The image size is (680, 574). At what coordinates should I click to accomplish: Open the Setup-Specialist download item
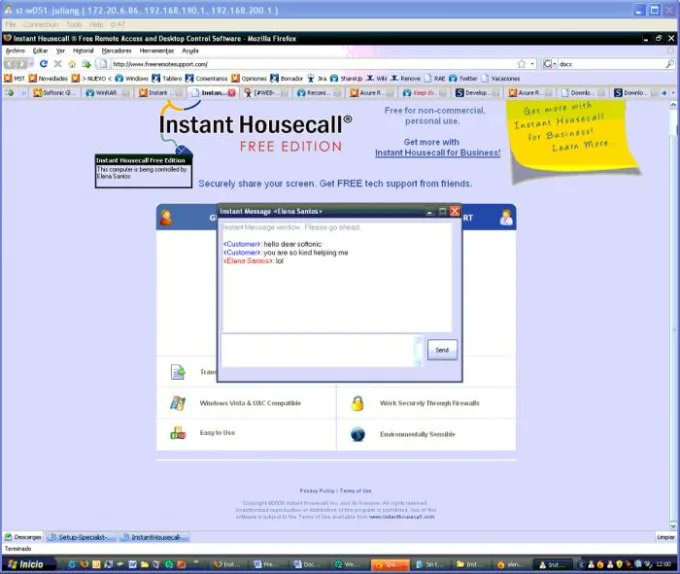(x=82, y=537)
